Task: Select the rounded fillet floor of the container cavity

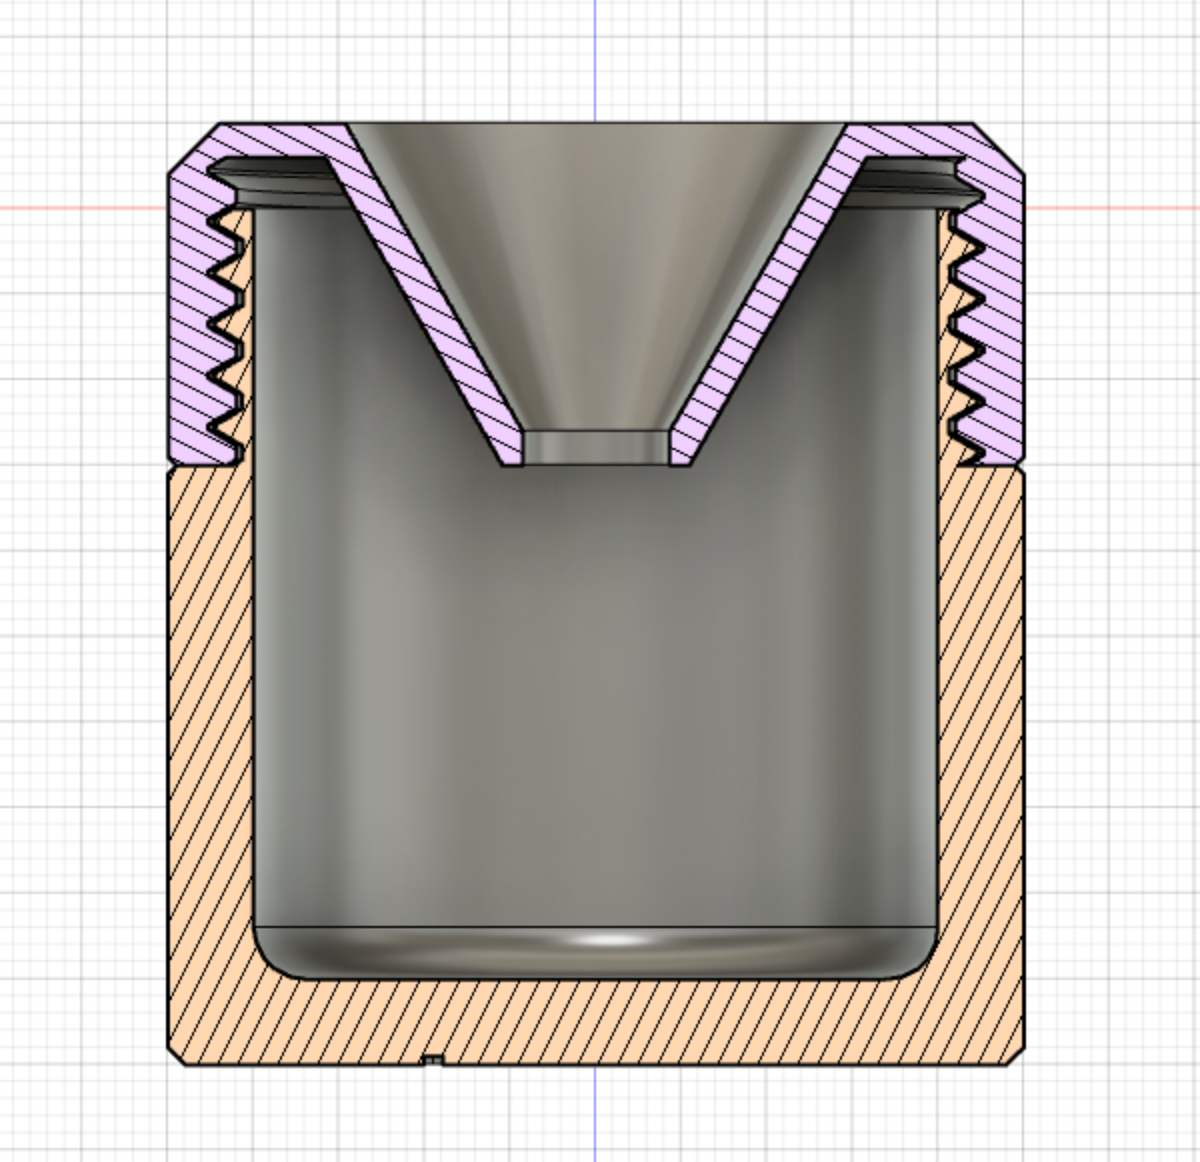Action: click(596, 953)
